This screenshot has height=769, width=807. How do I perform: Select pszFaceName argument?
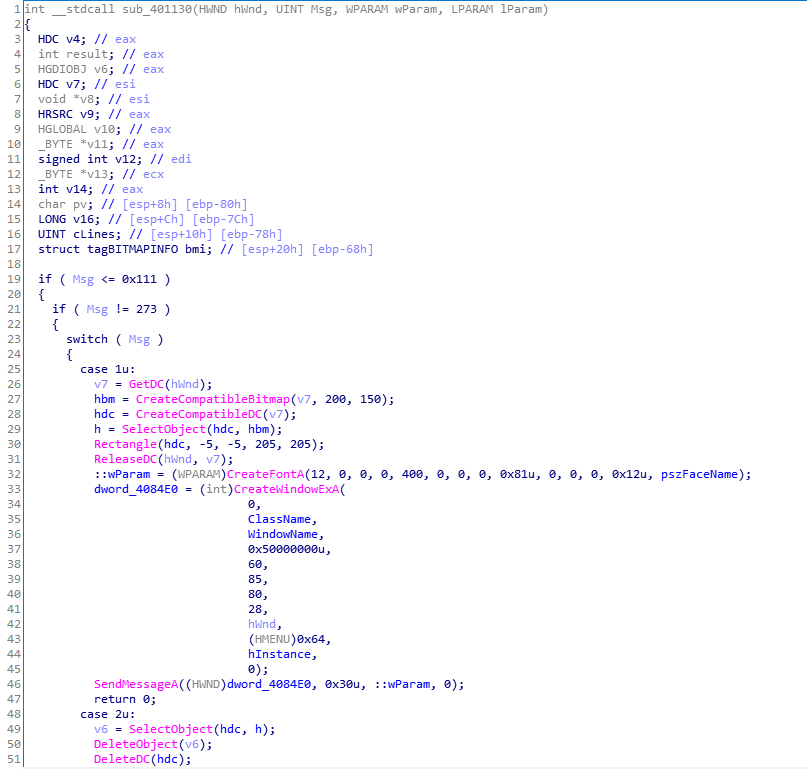(699, 474)
